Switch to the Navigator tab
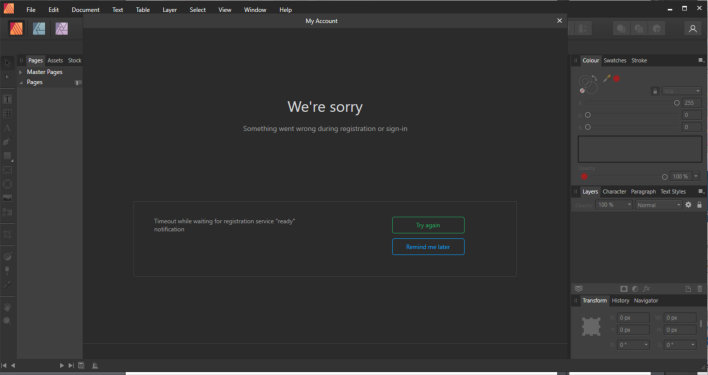 pos(646,301)
